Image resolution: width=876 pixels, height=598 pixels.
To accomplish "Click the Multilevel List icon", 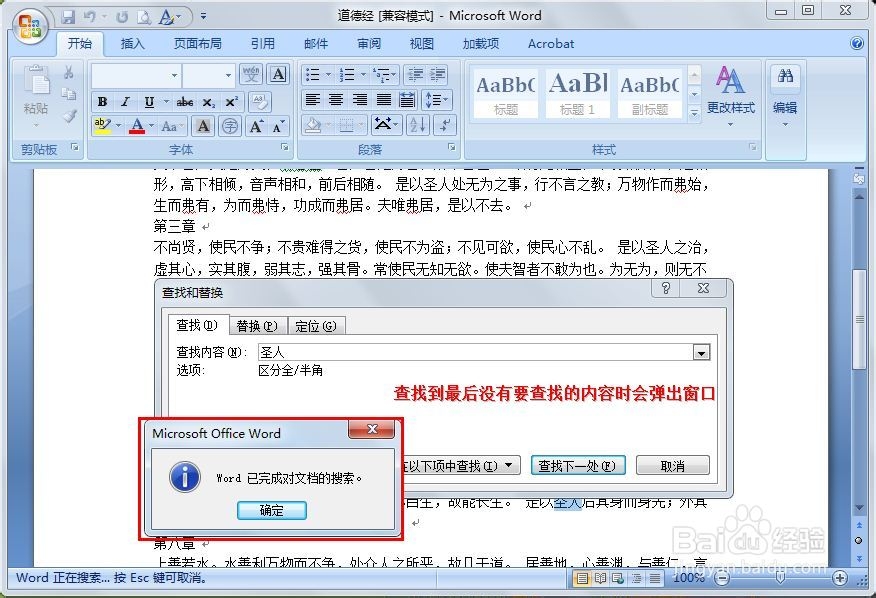I will (x=382, y=74).
